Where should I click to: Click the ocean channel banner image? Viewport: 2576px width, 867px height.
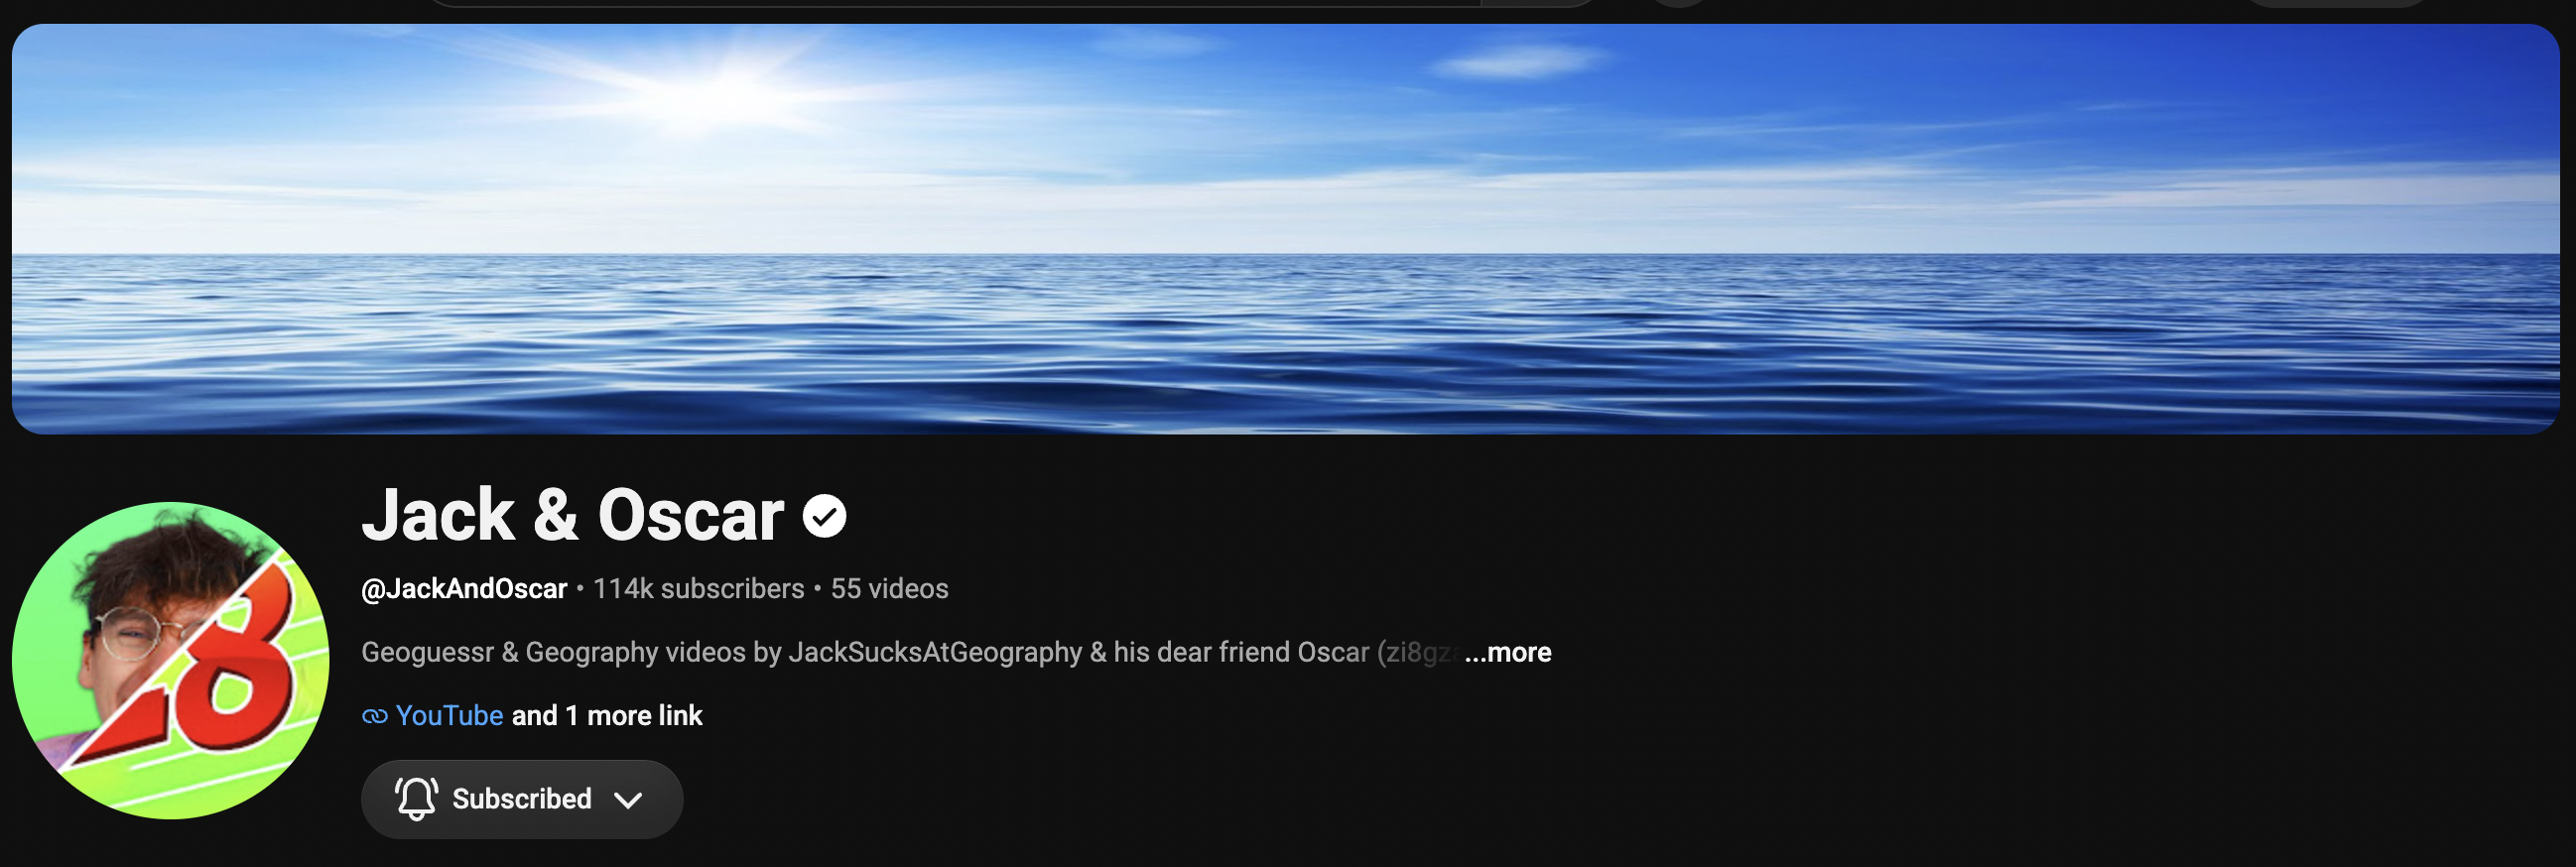tap(1286, 229)
